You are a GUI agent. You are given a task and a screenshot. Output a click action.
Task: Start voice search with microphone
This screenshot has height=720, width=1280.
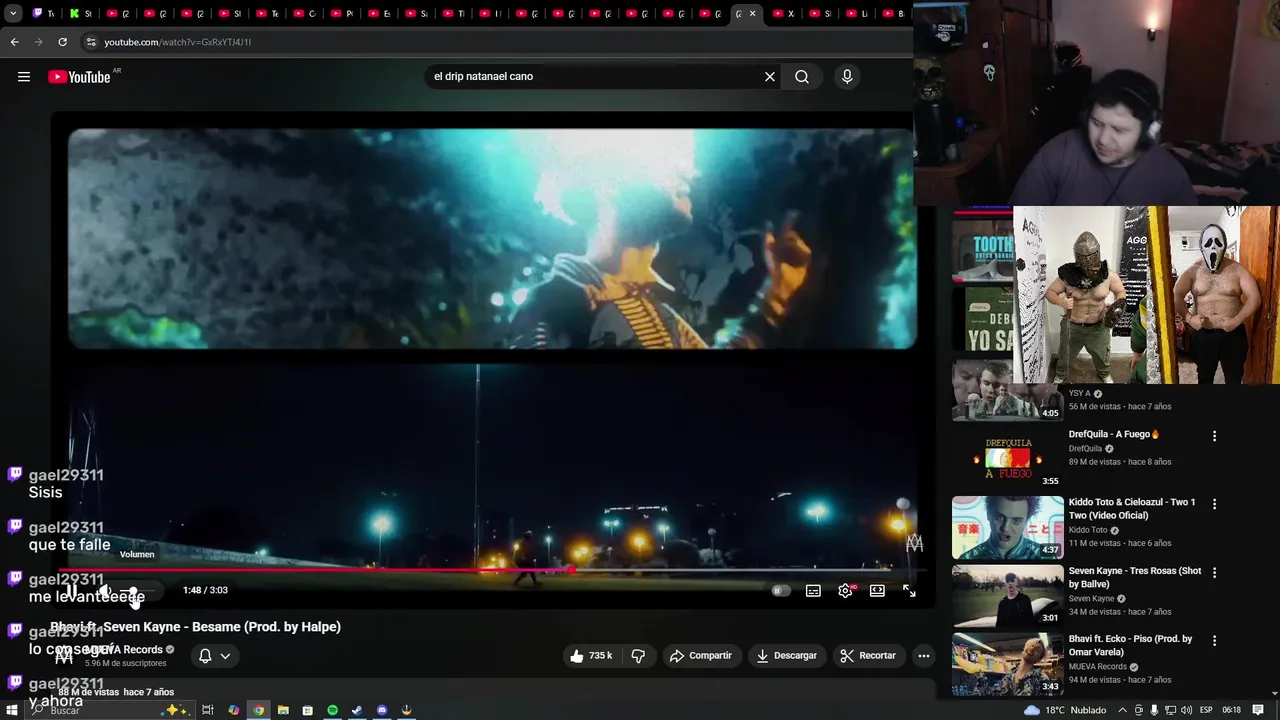(x=847, y=77)
